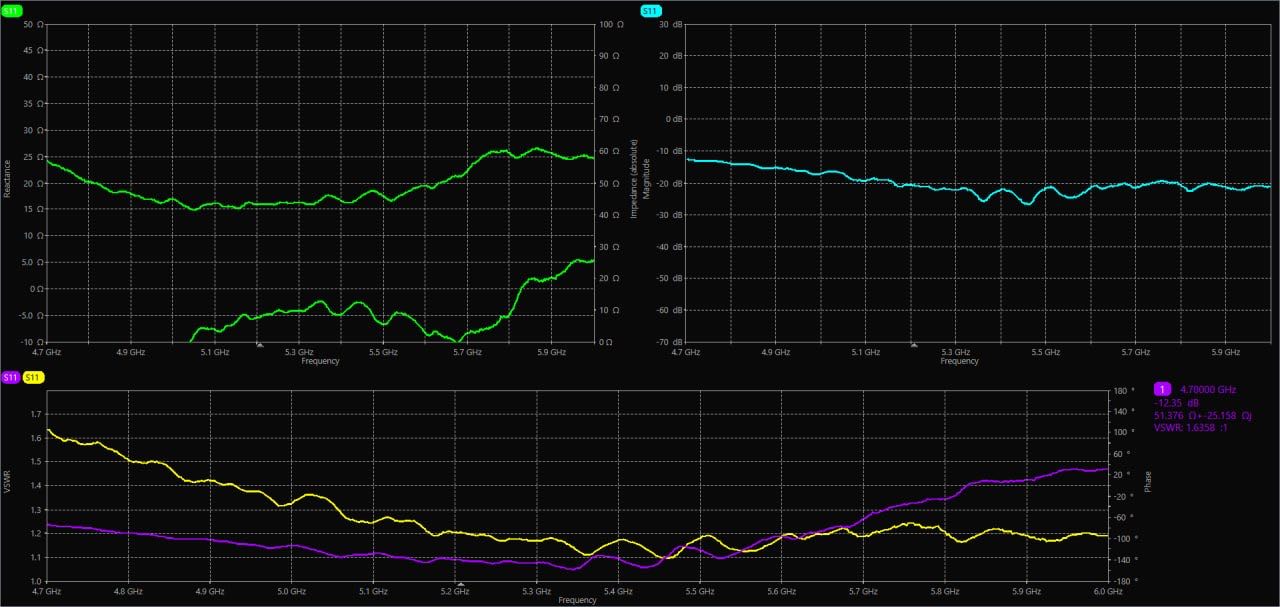Click the marker triangle on the magnitude chart axis

pos(912,344)
